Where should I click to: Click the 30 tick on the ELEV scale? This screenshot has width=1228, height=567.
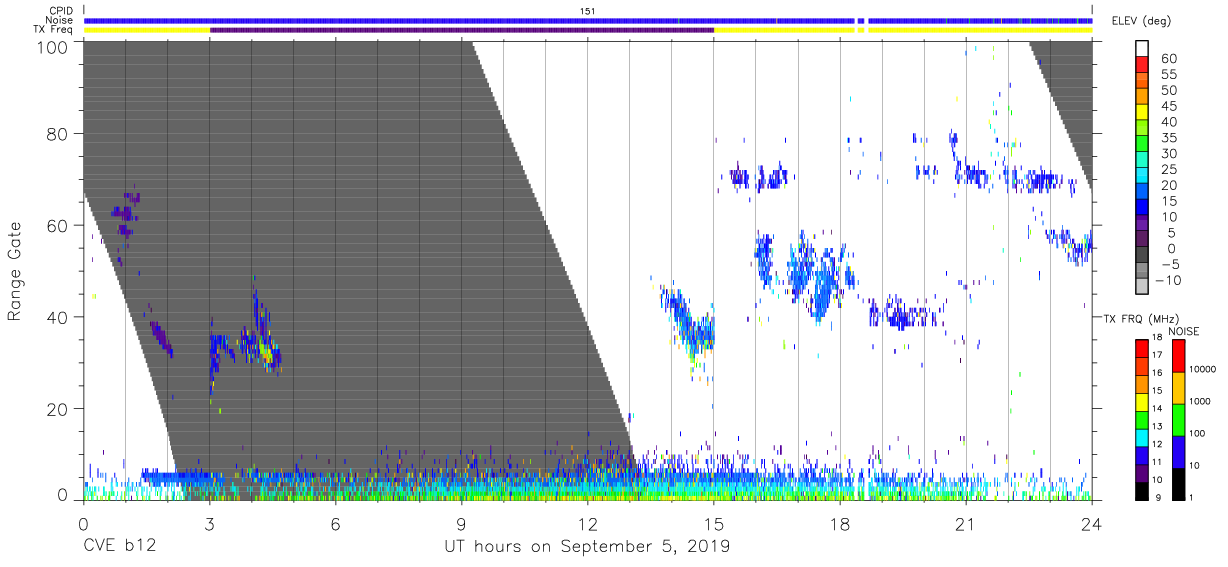tap(1168, 153)
